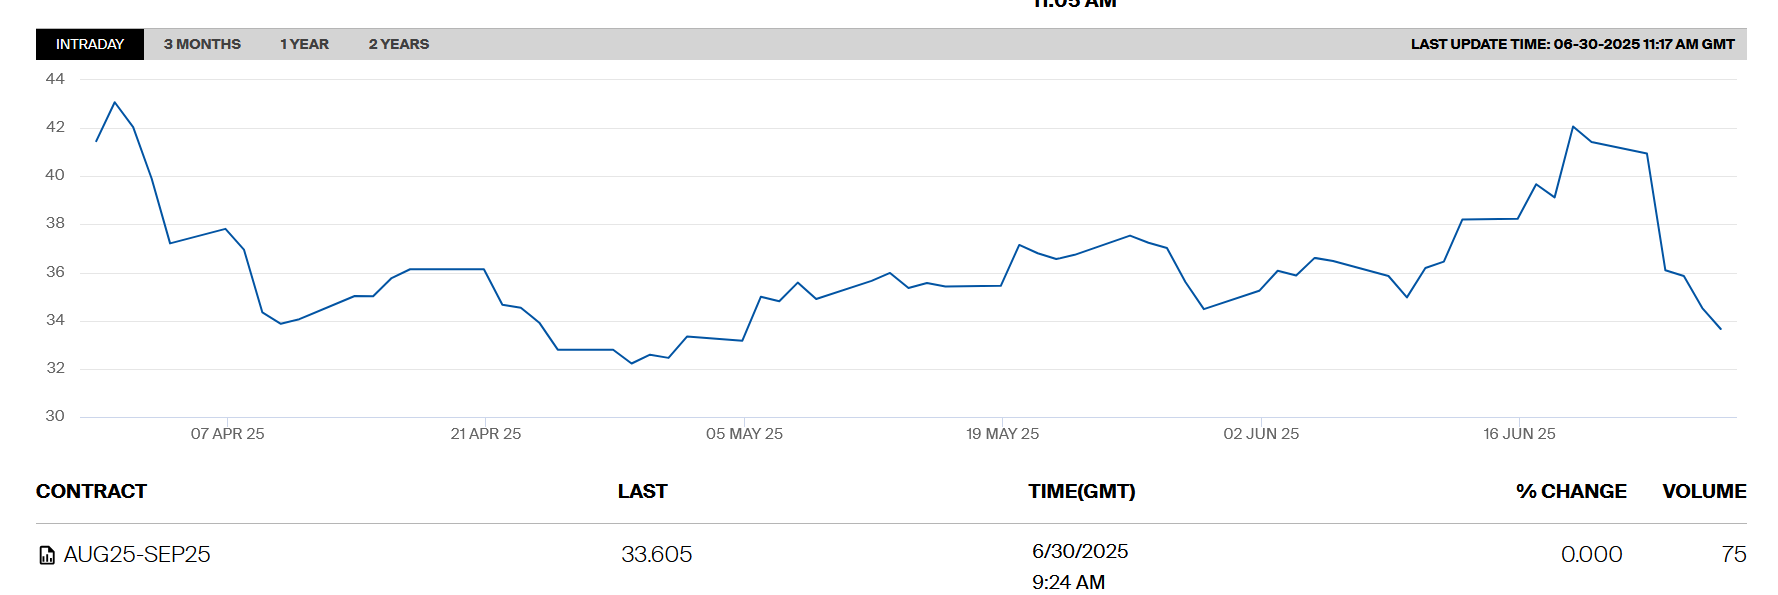Select the 3 MONTHS chart range
Image resolution: width=1778 pixels, height=595 pixels.
[202, 44]
